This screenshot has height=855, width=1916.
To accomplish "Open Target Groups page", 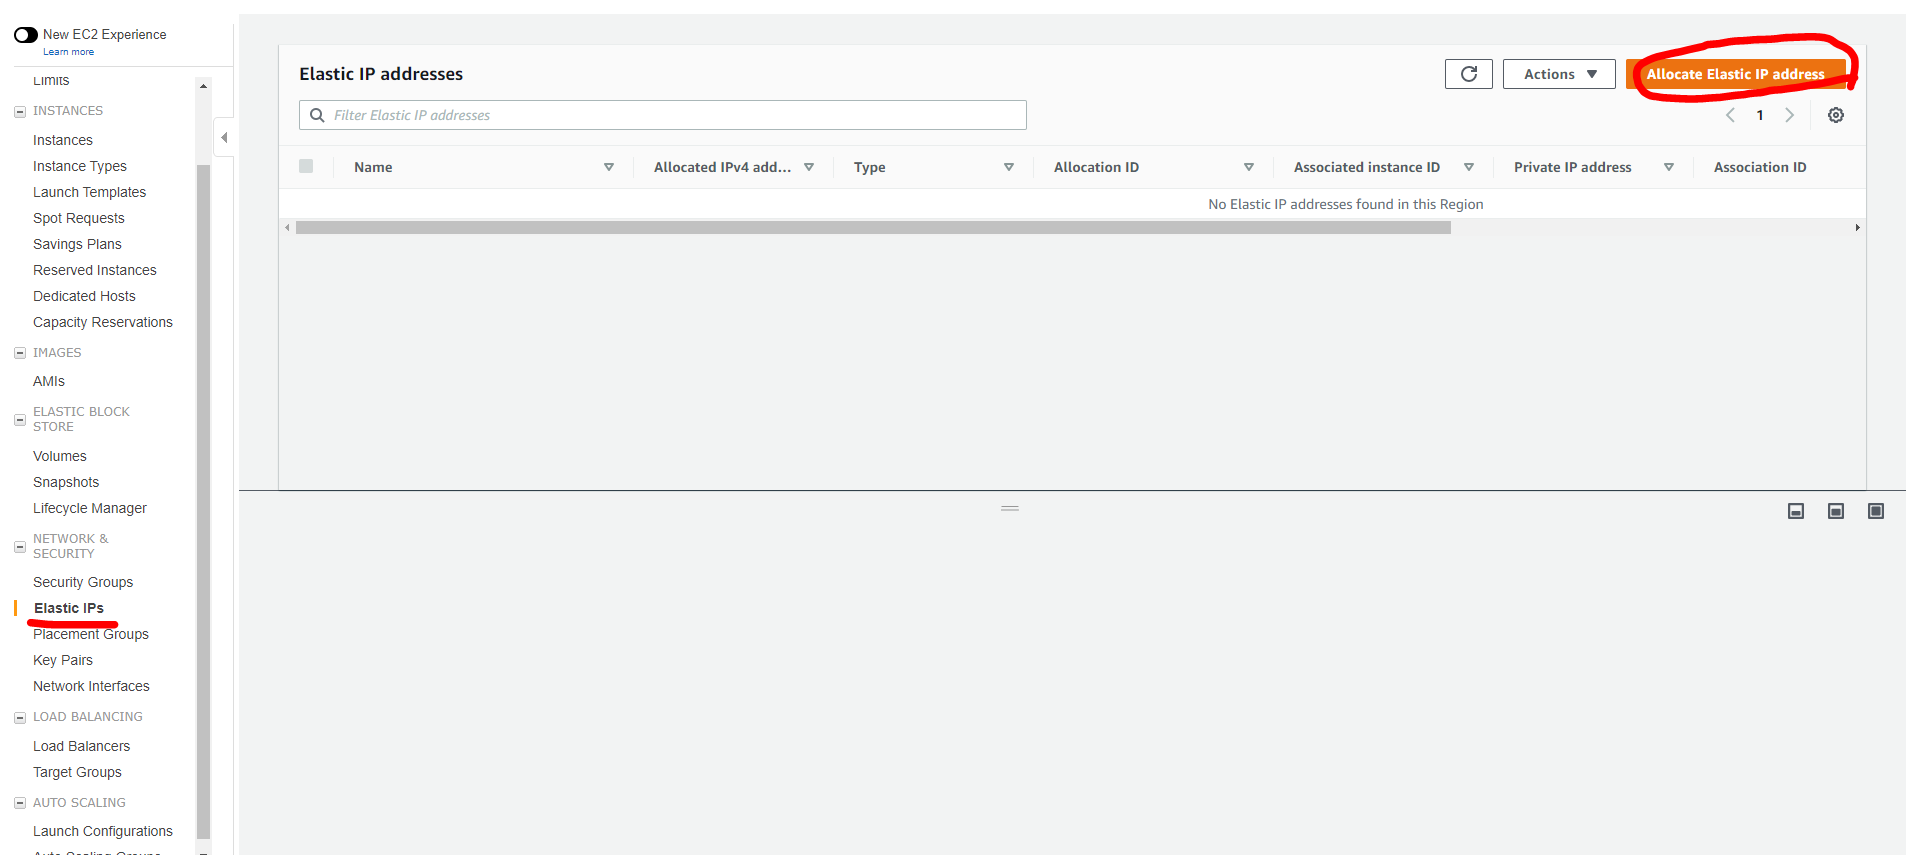I will (x=77, y=772).
